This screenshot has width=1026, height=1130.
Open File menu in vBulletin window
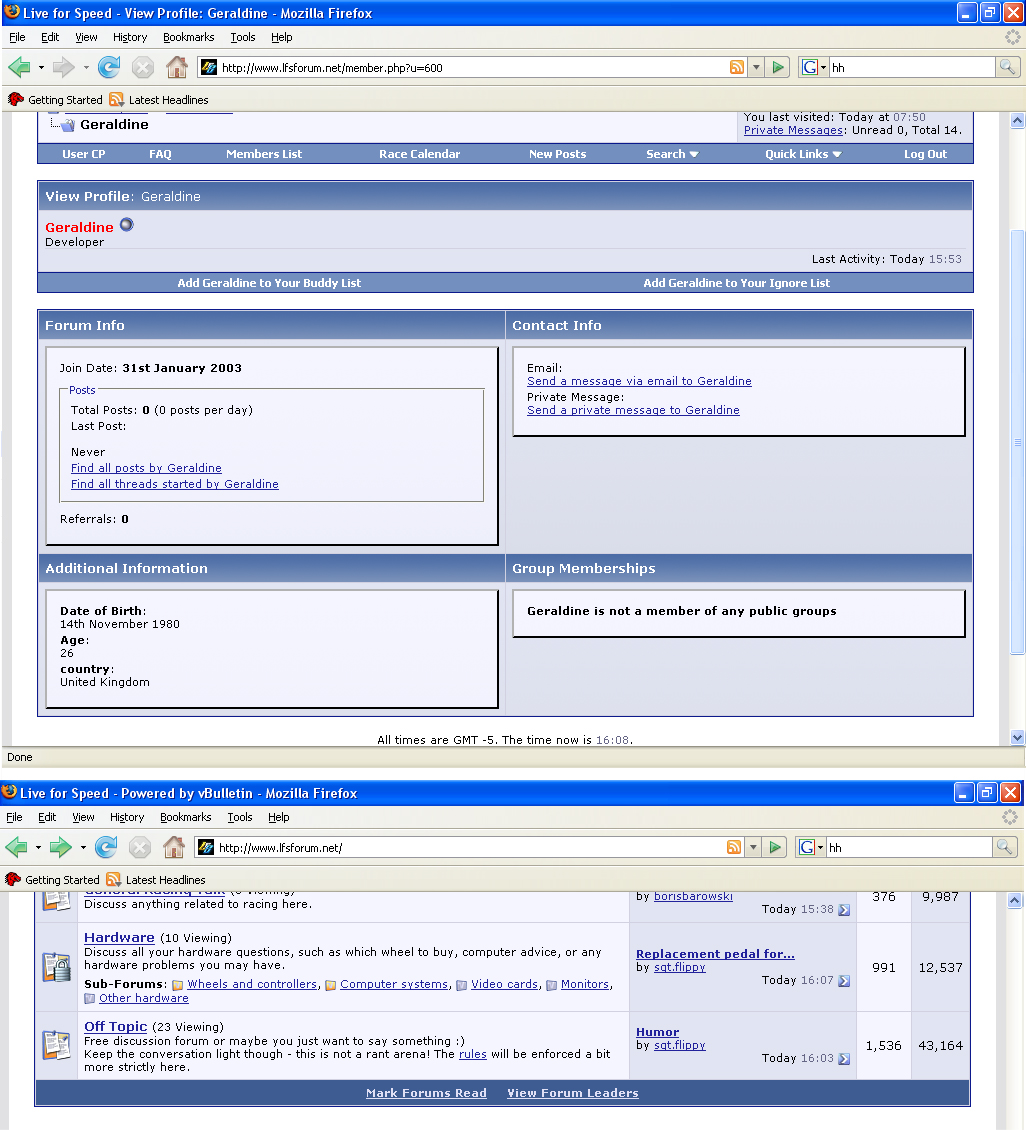click(14, 817)
